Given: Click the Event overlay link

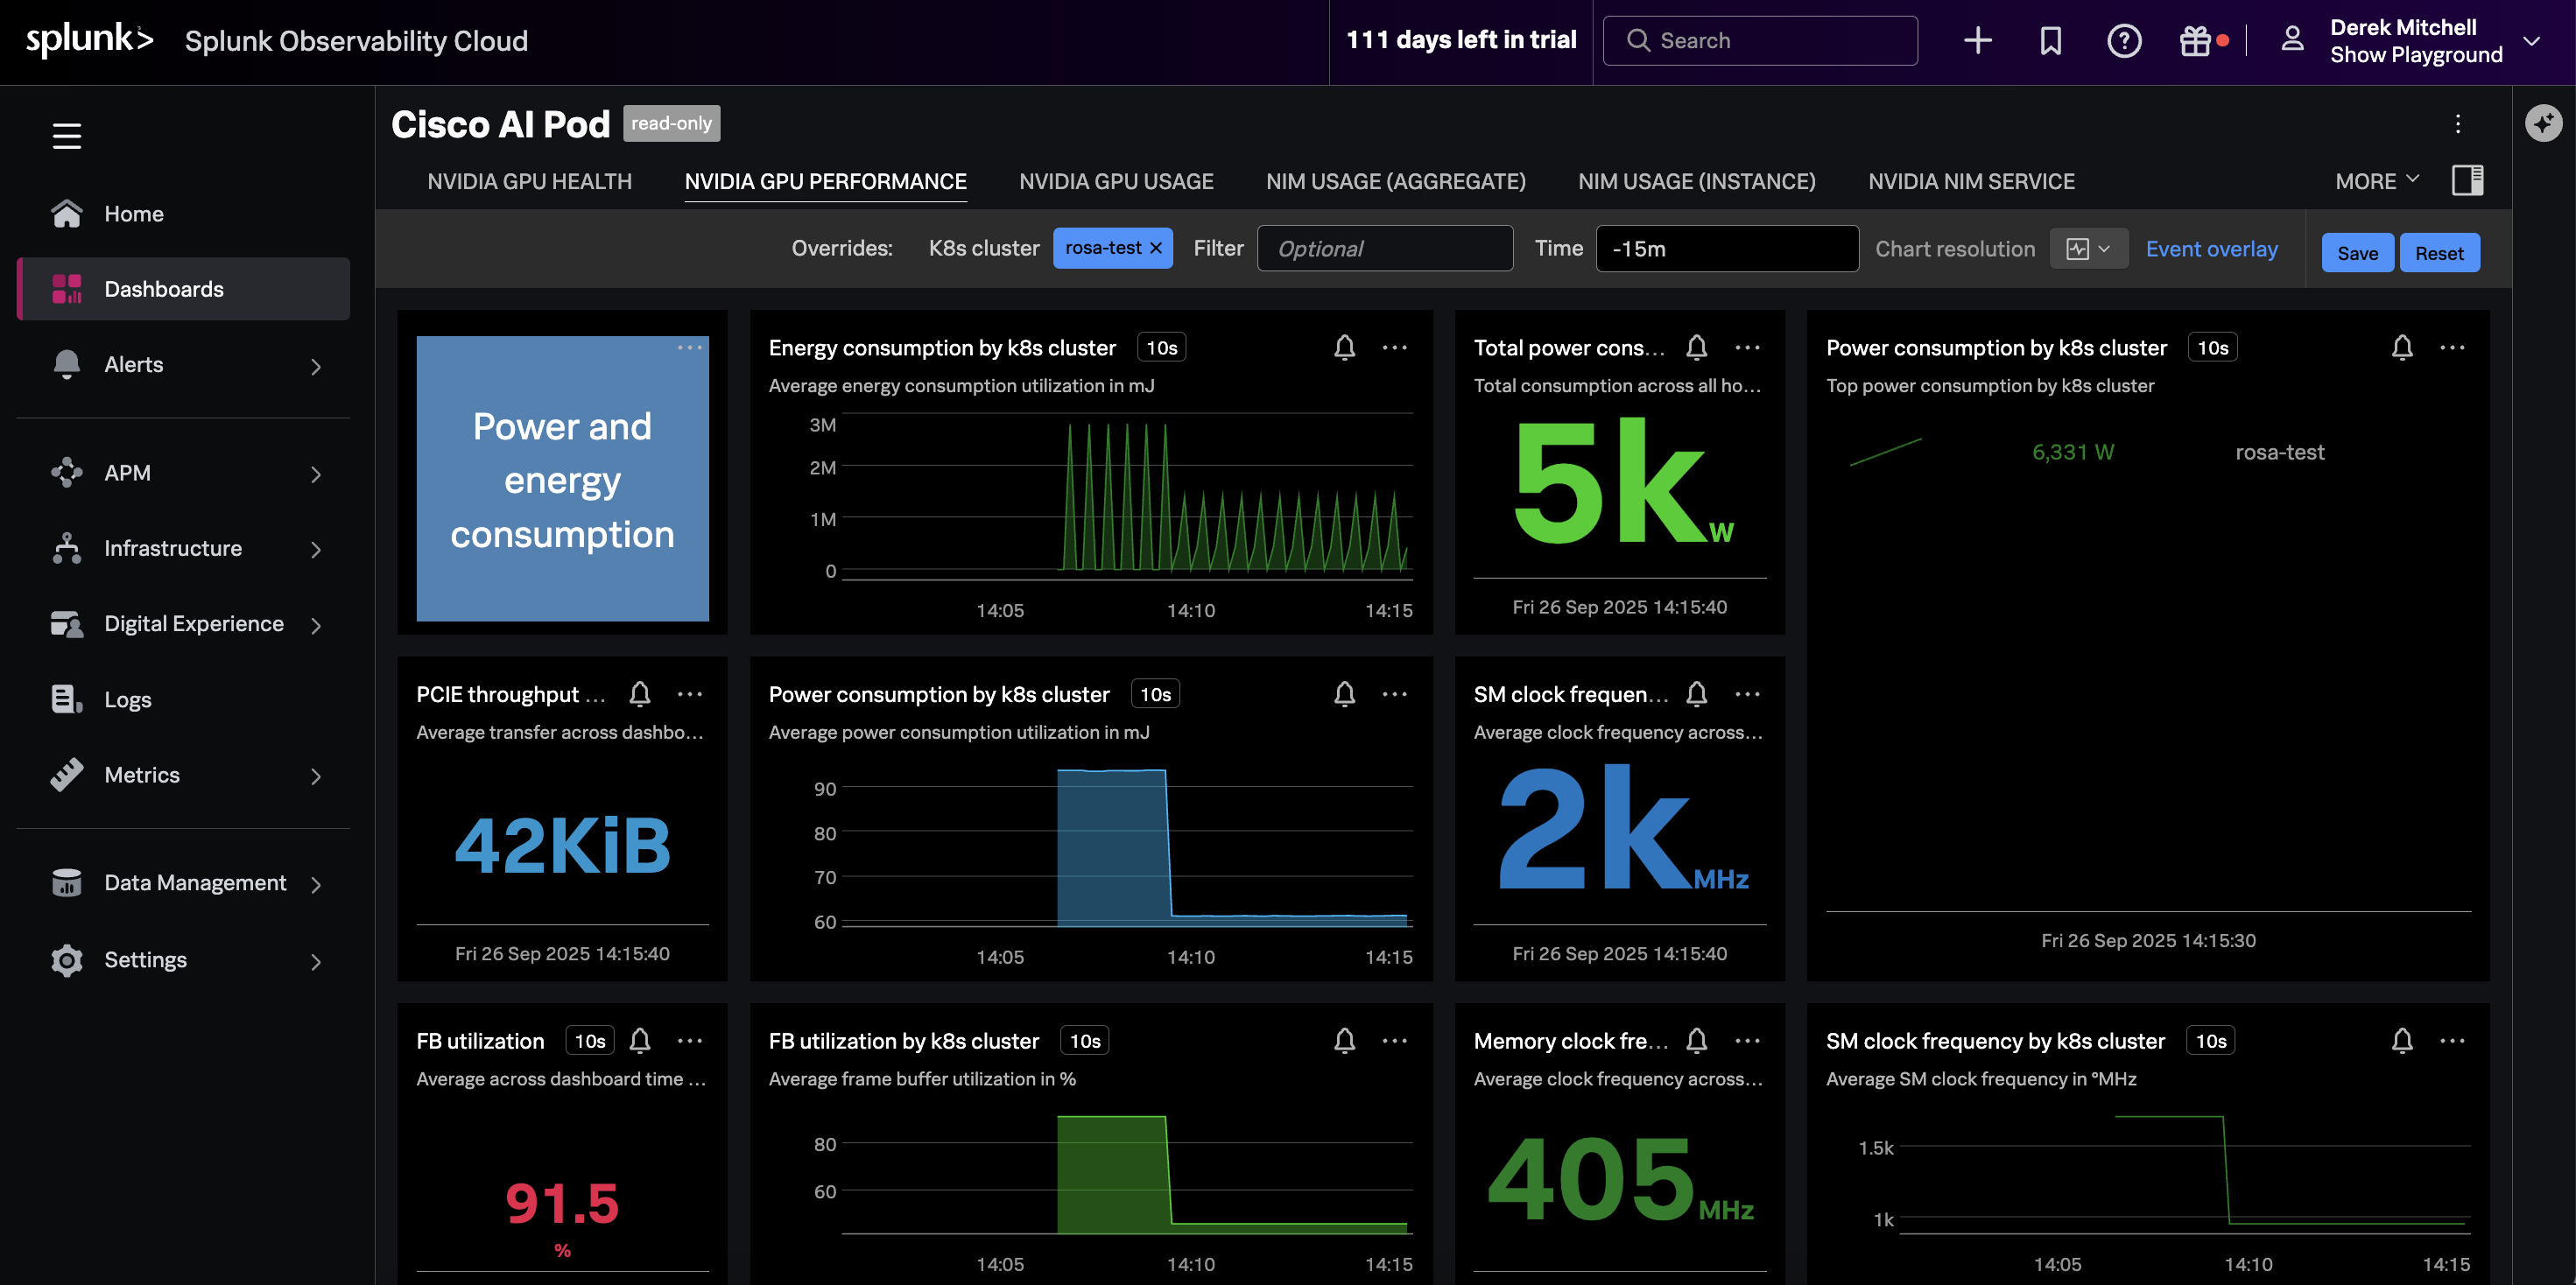Looking at the screenshot, I should point(2211,249).
